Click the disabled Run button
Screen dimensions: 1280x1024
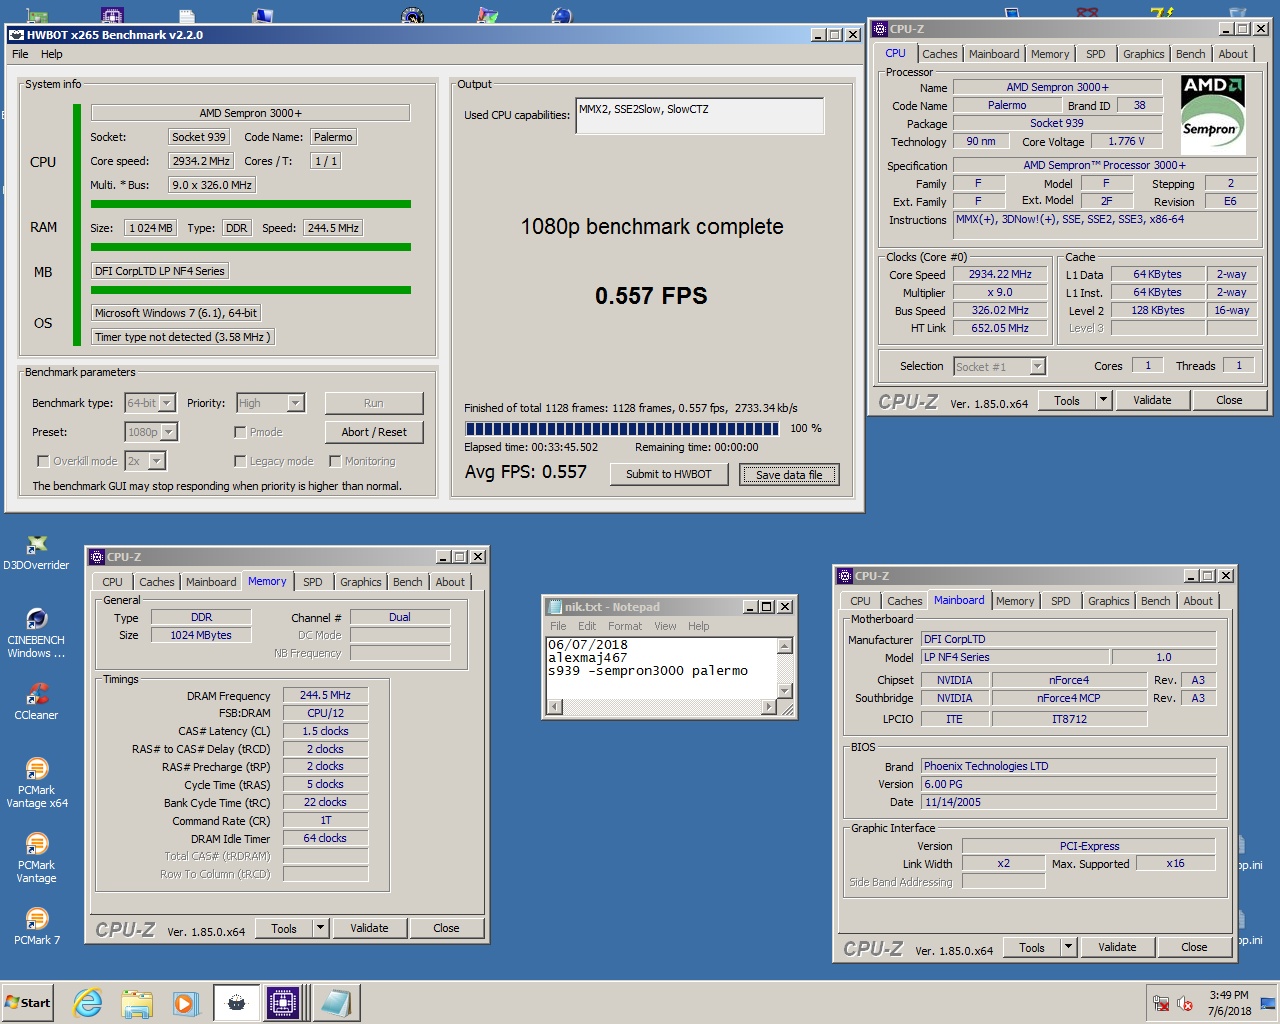click(x=374, y=403)
